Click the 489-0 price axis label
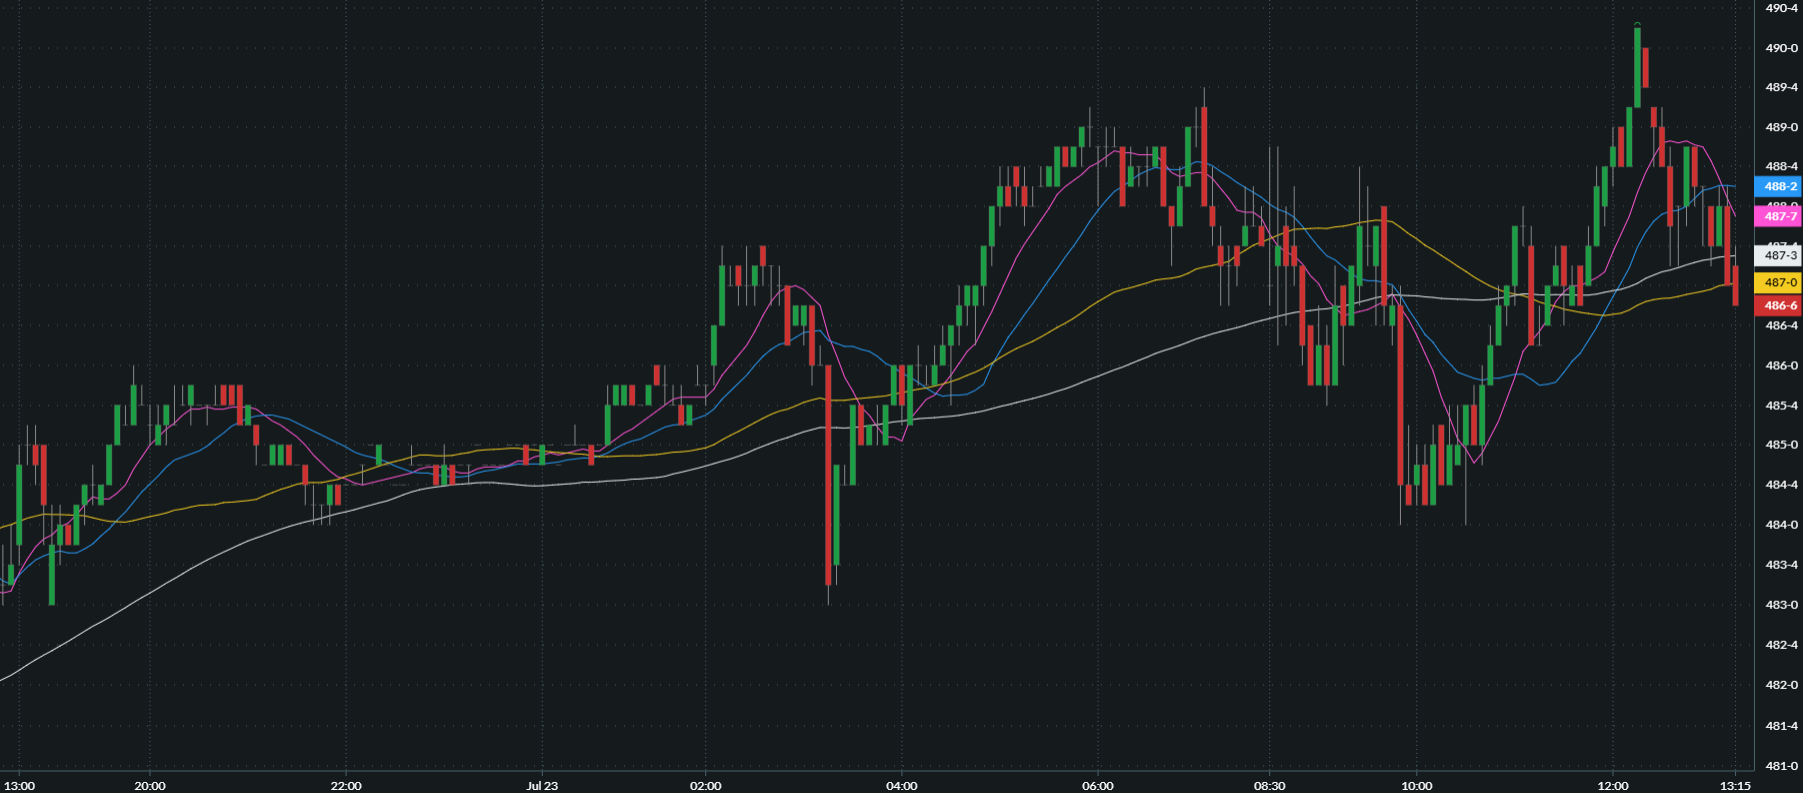 (x=1781, y=127)
